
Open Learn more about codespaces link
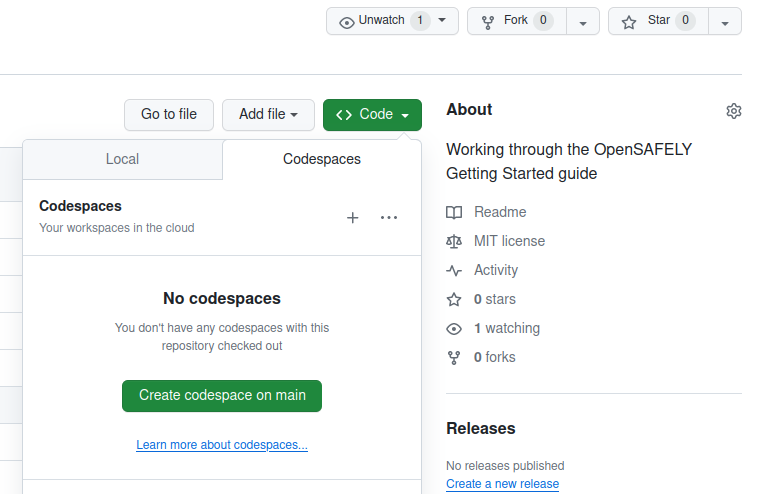[x=222, y=445]
